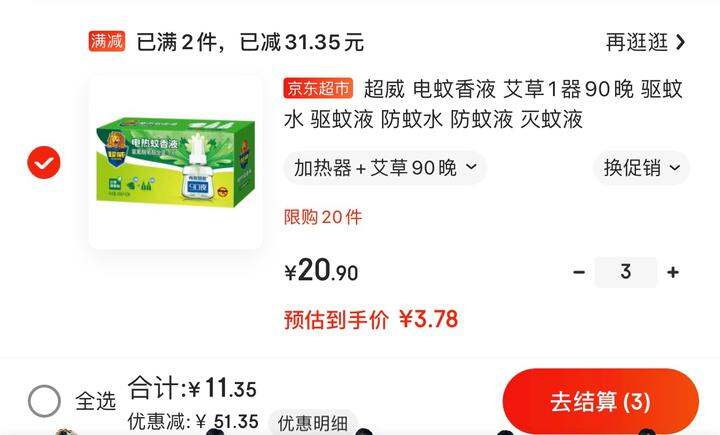
Task: Tap the 全选 label text
Action: 96,401
